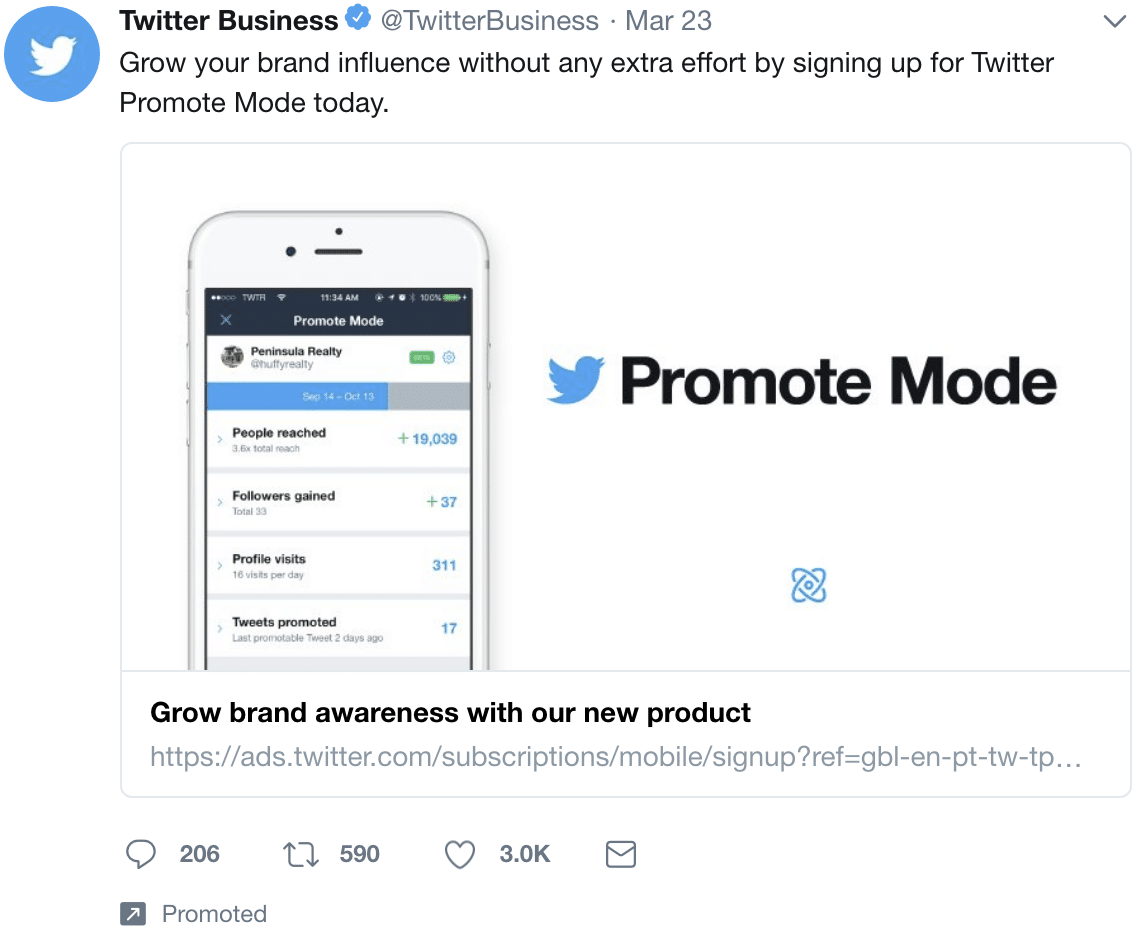Like the tweet with the heart icon

(x=460, y=854)
